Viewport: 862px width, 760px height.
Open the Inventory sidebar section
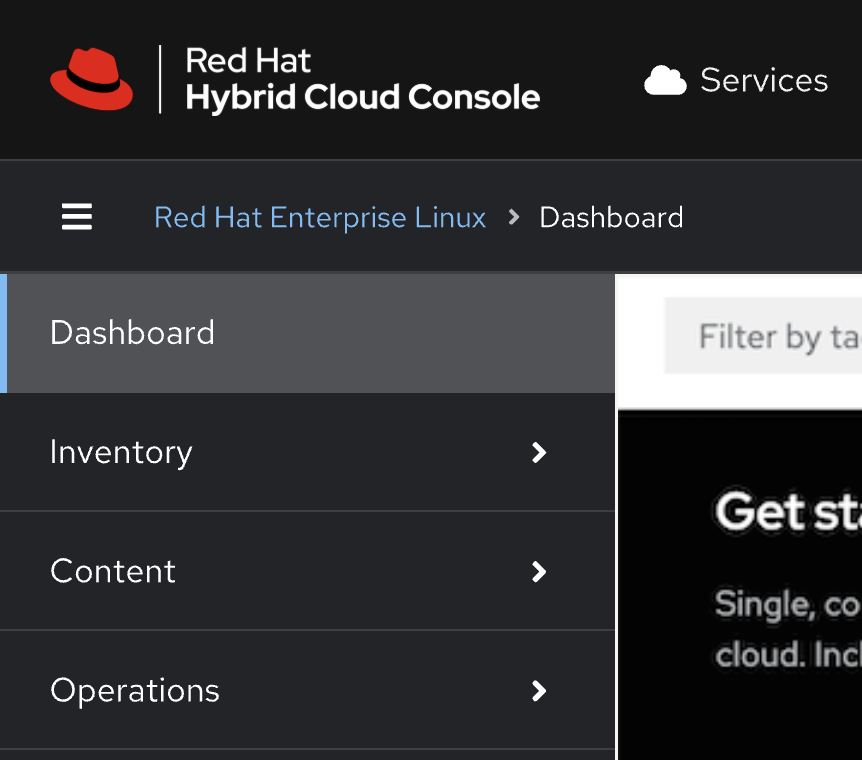121,452
